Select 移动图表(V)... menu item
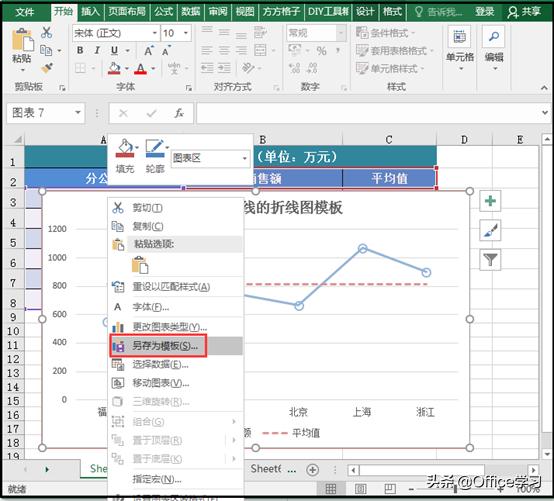This screenshot has width=554, height=501. pos(176,383)
